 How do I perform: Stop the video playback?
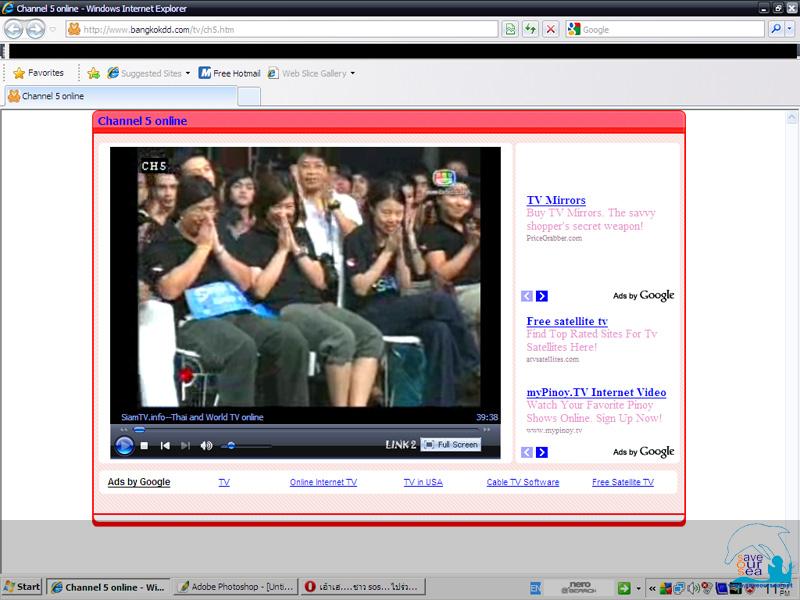point(144,445)
